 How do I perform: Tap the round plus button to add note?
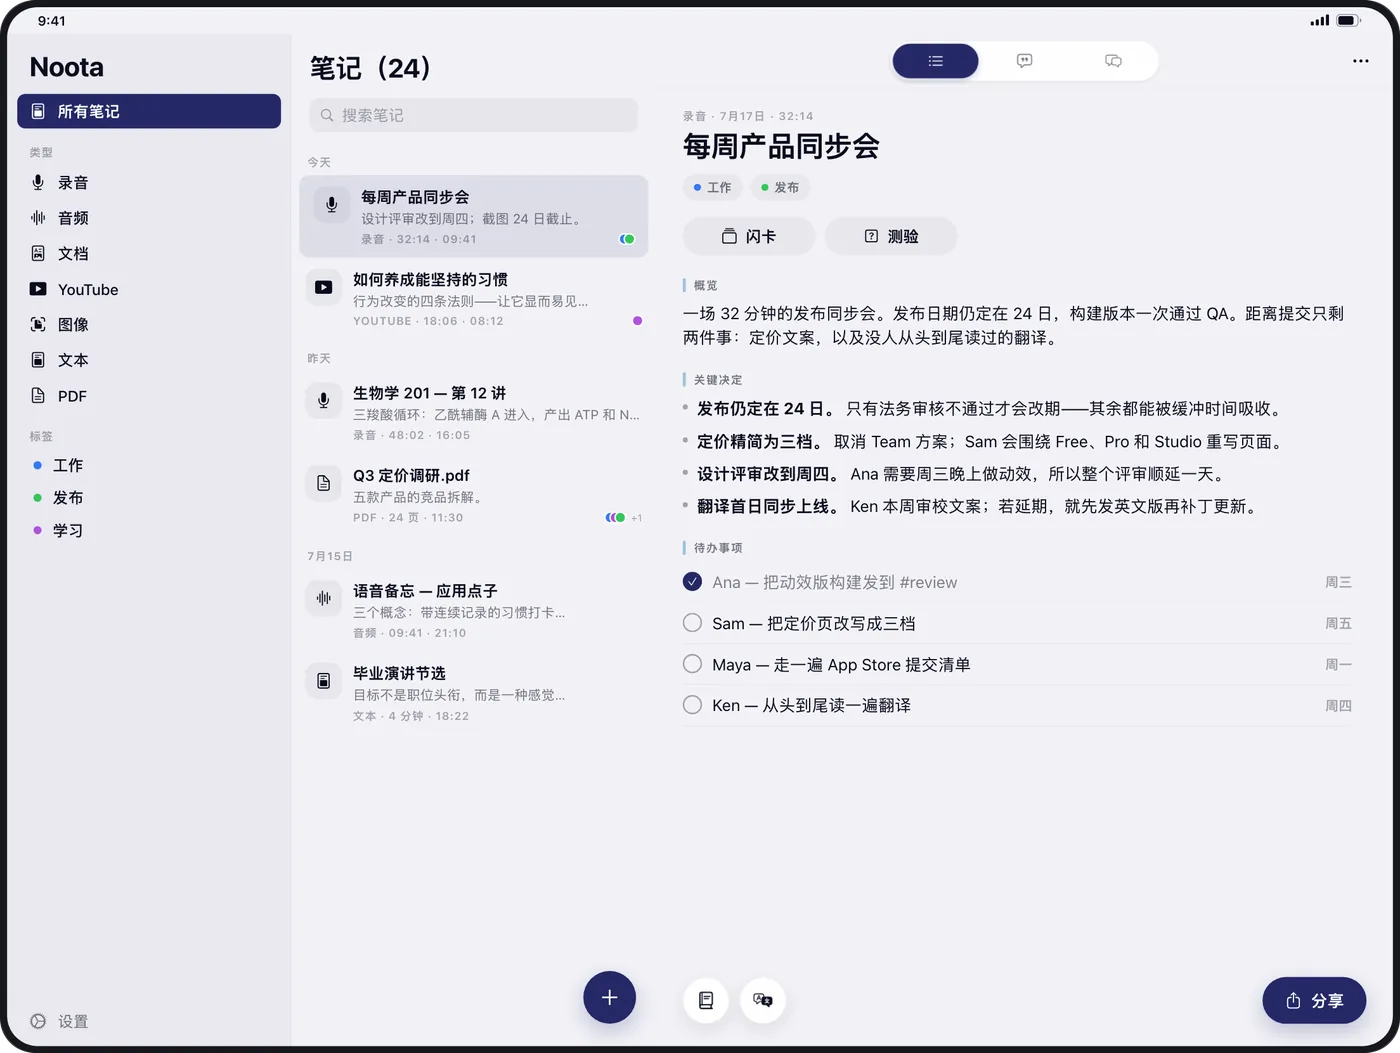610,997
